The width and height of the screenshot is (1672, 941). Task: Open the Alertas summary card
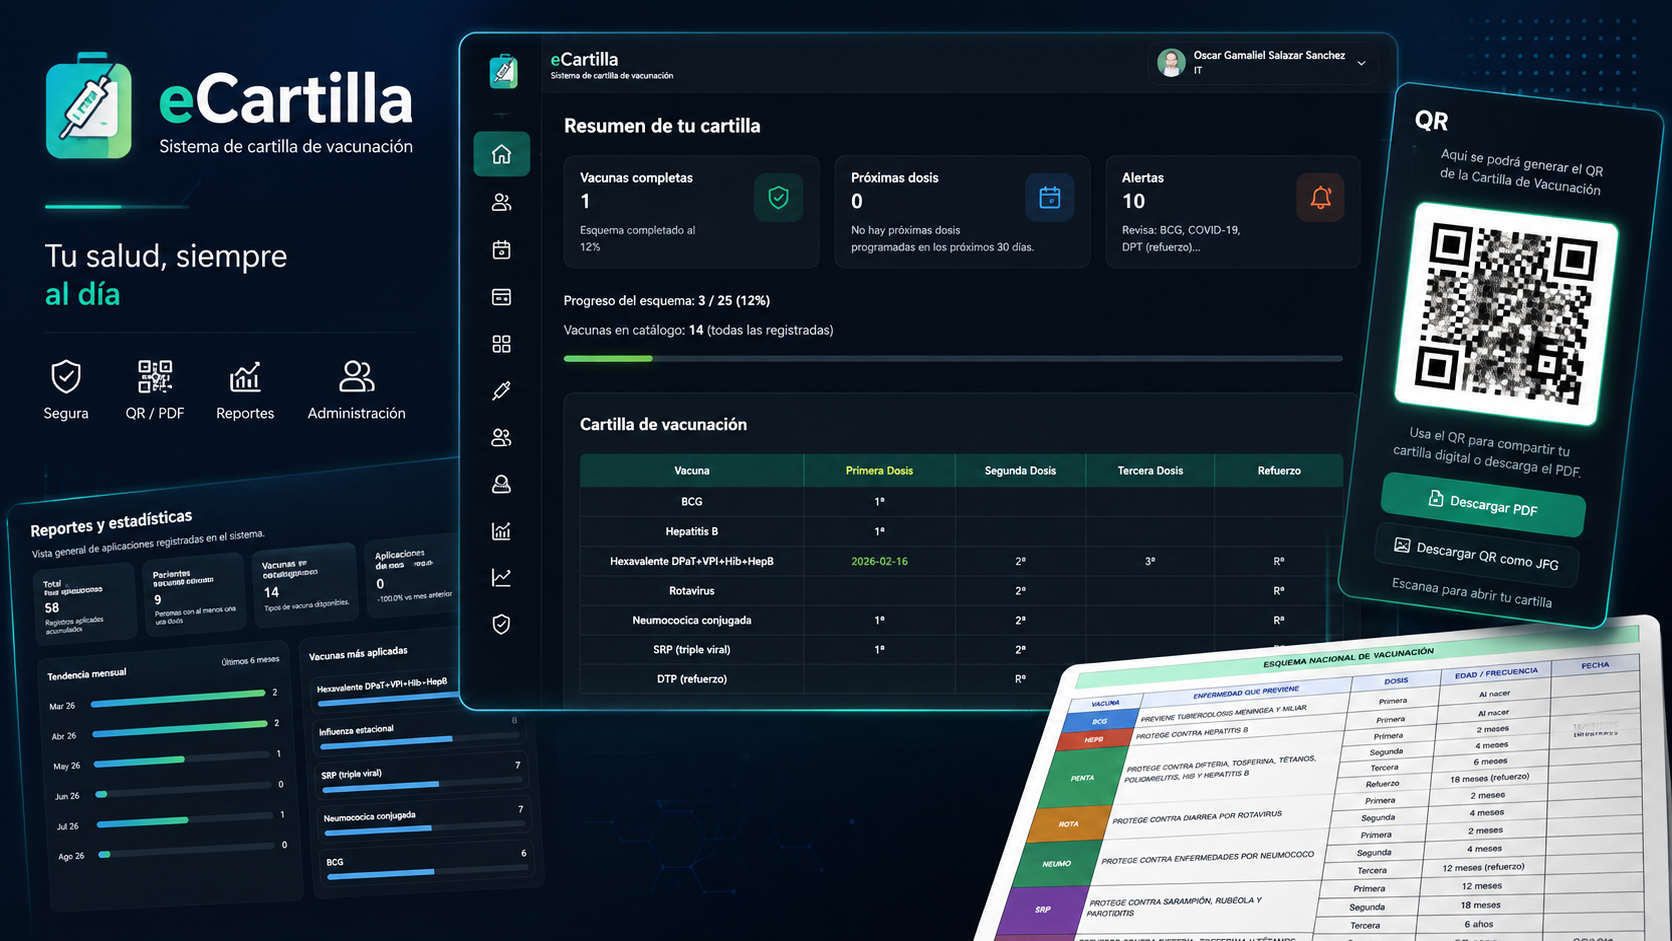click(x=1233, y=211)
